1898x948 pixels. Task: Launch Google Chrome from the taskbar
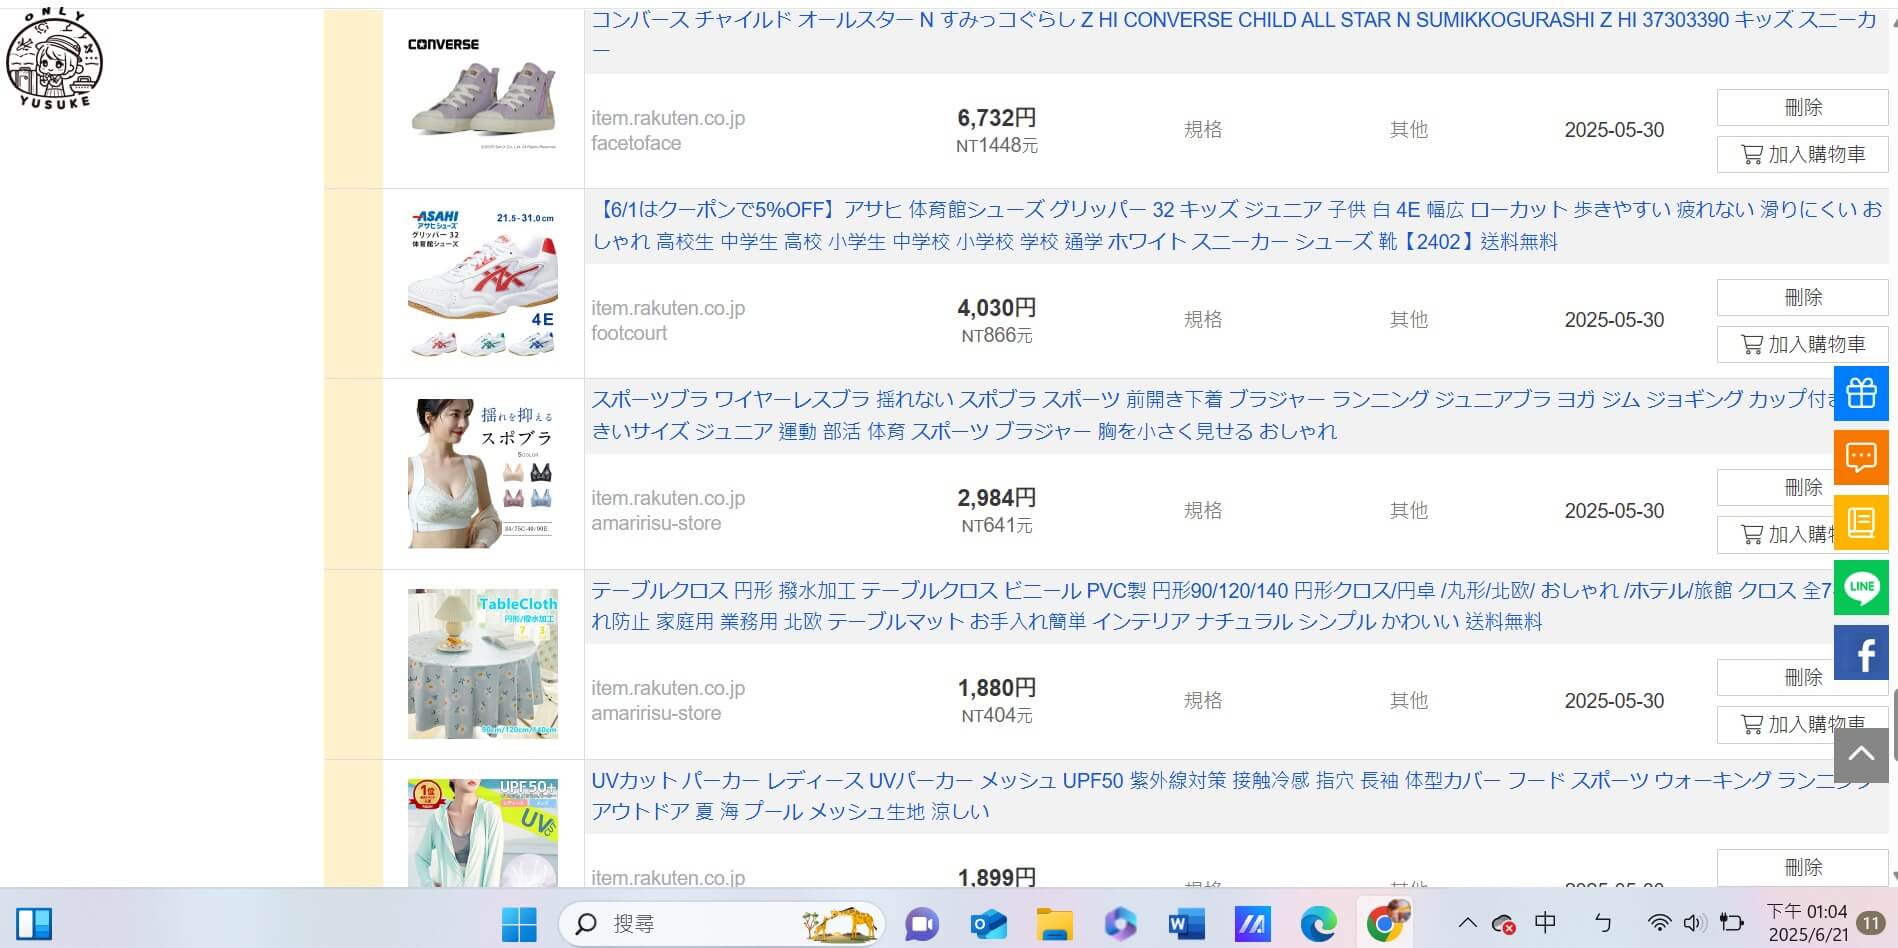point(1386,924)
